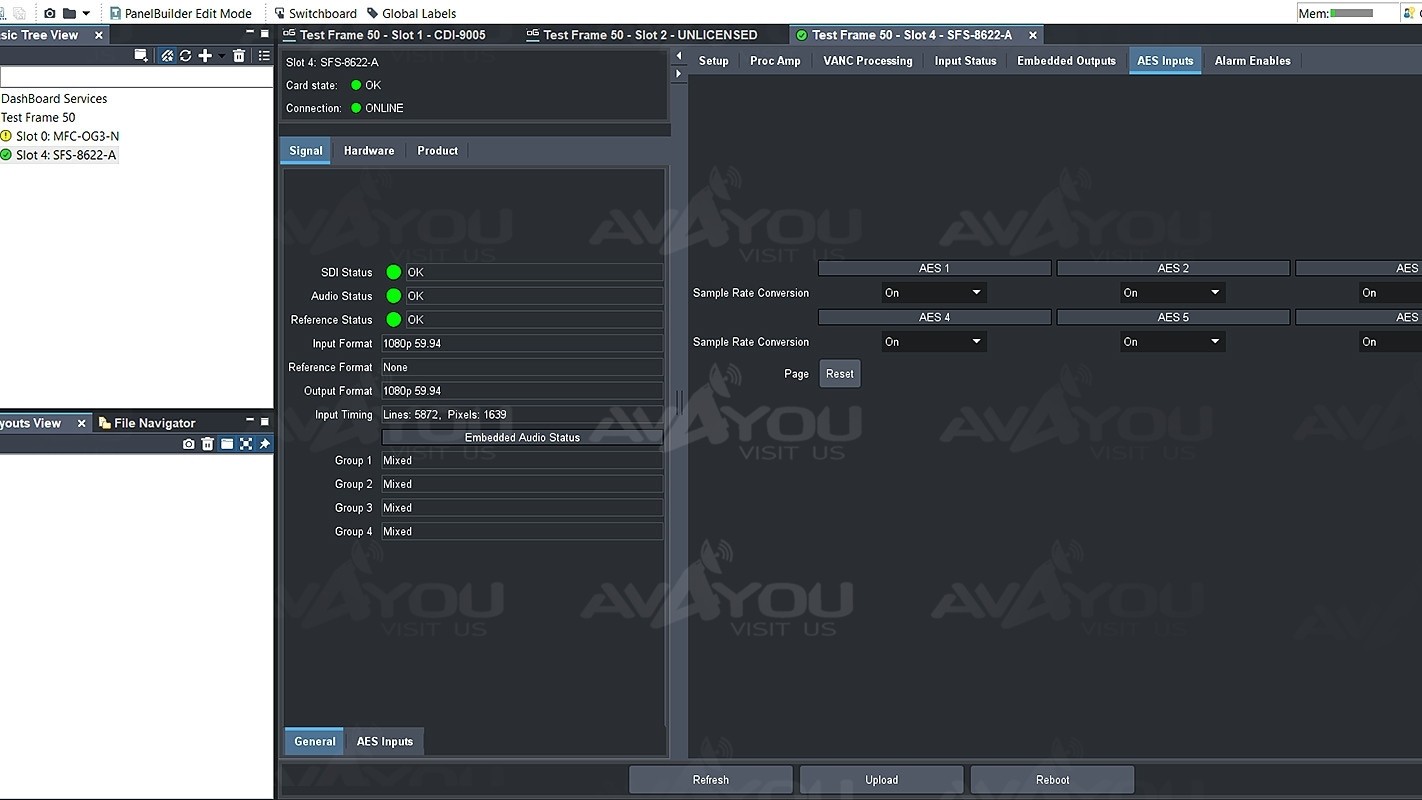
Task: Open the Input Status tab
Action: coord(965,61)
